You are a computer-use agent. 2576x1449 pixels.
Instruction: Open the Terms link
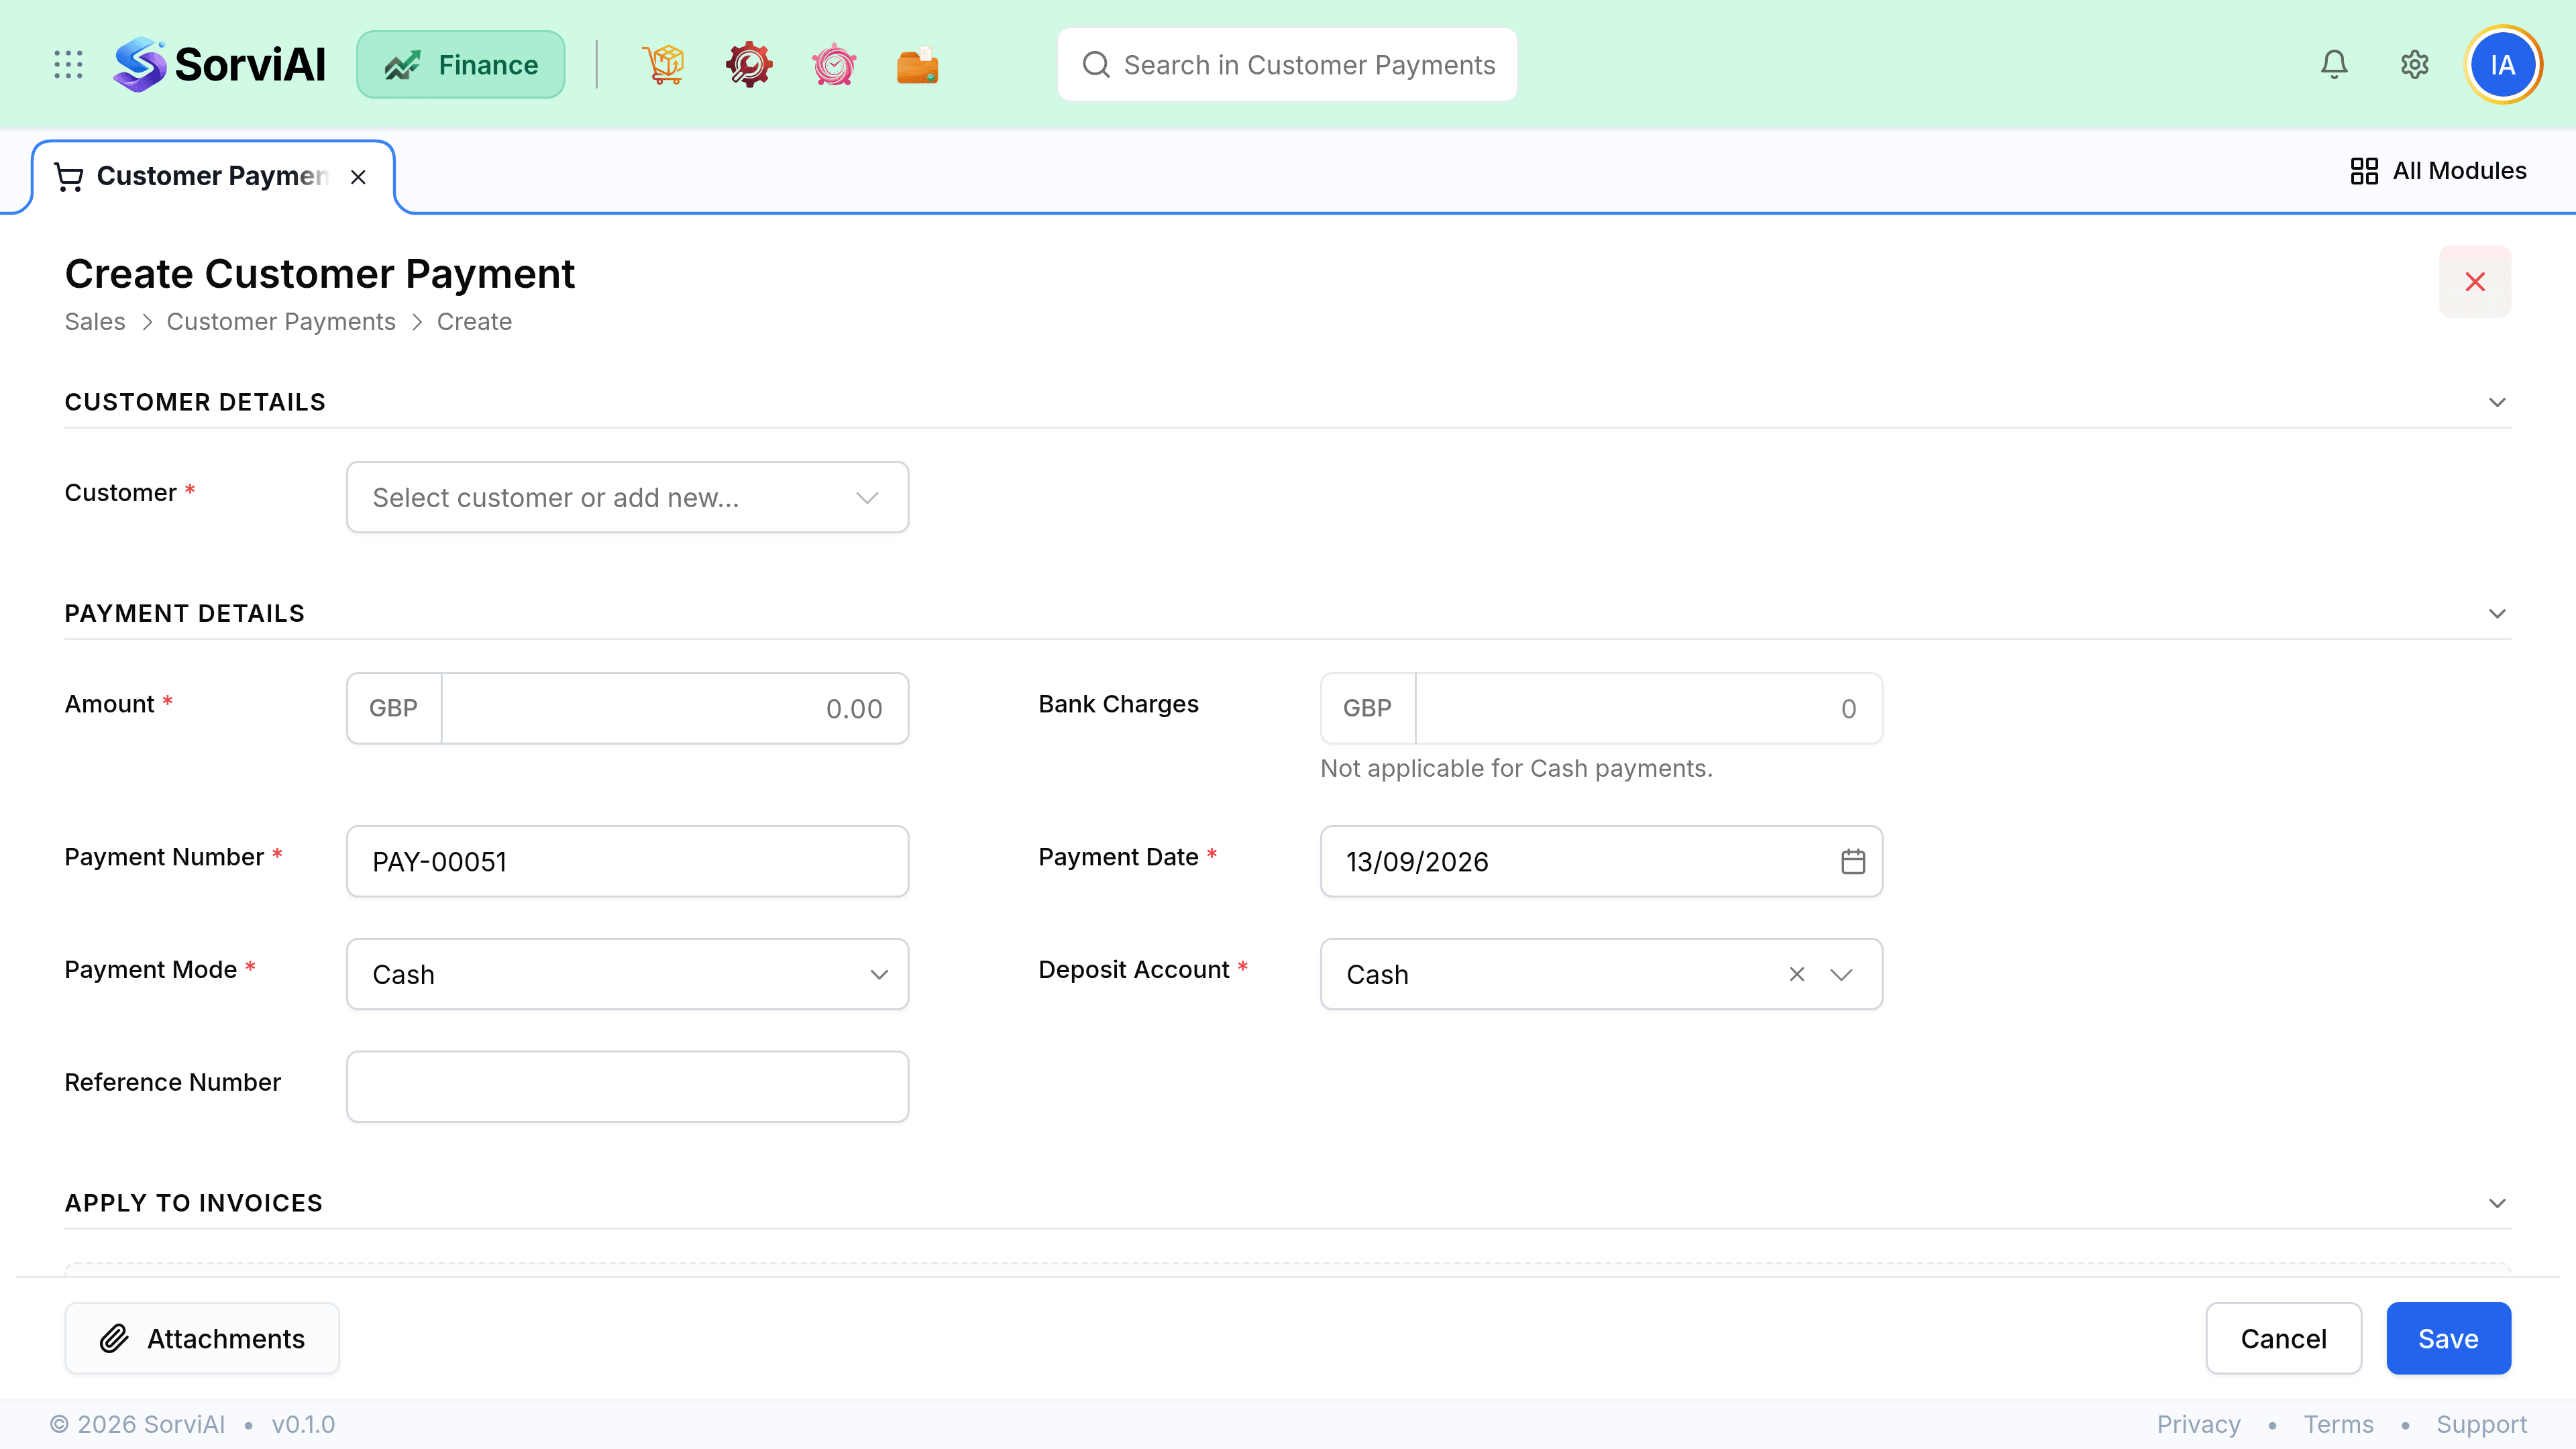pyautogui.click(x=2338, y=1424)
